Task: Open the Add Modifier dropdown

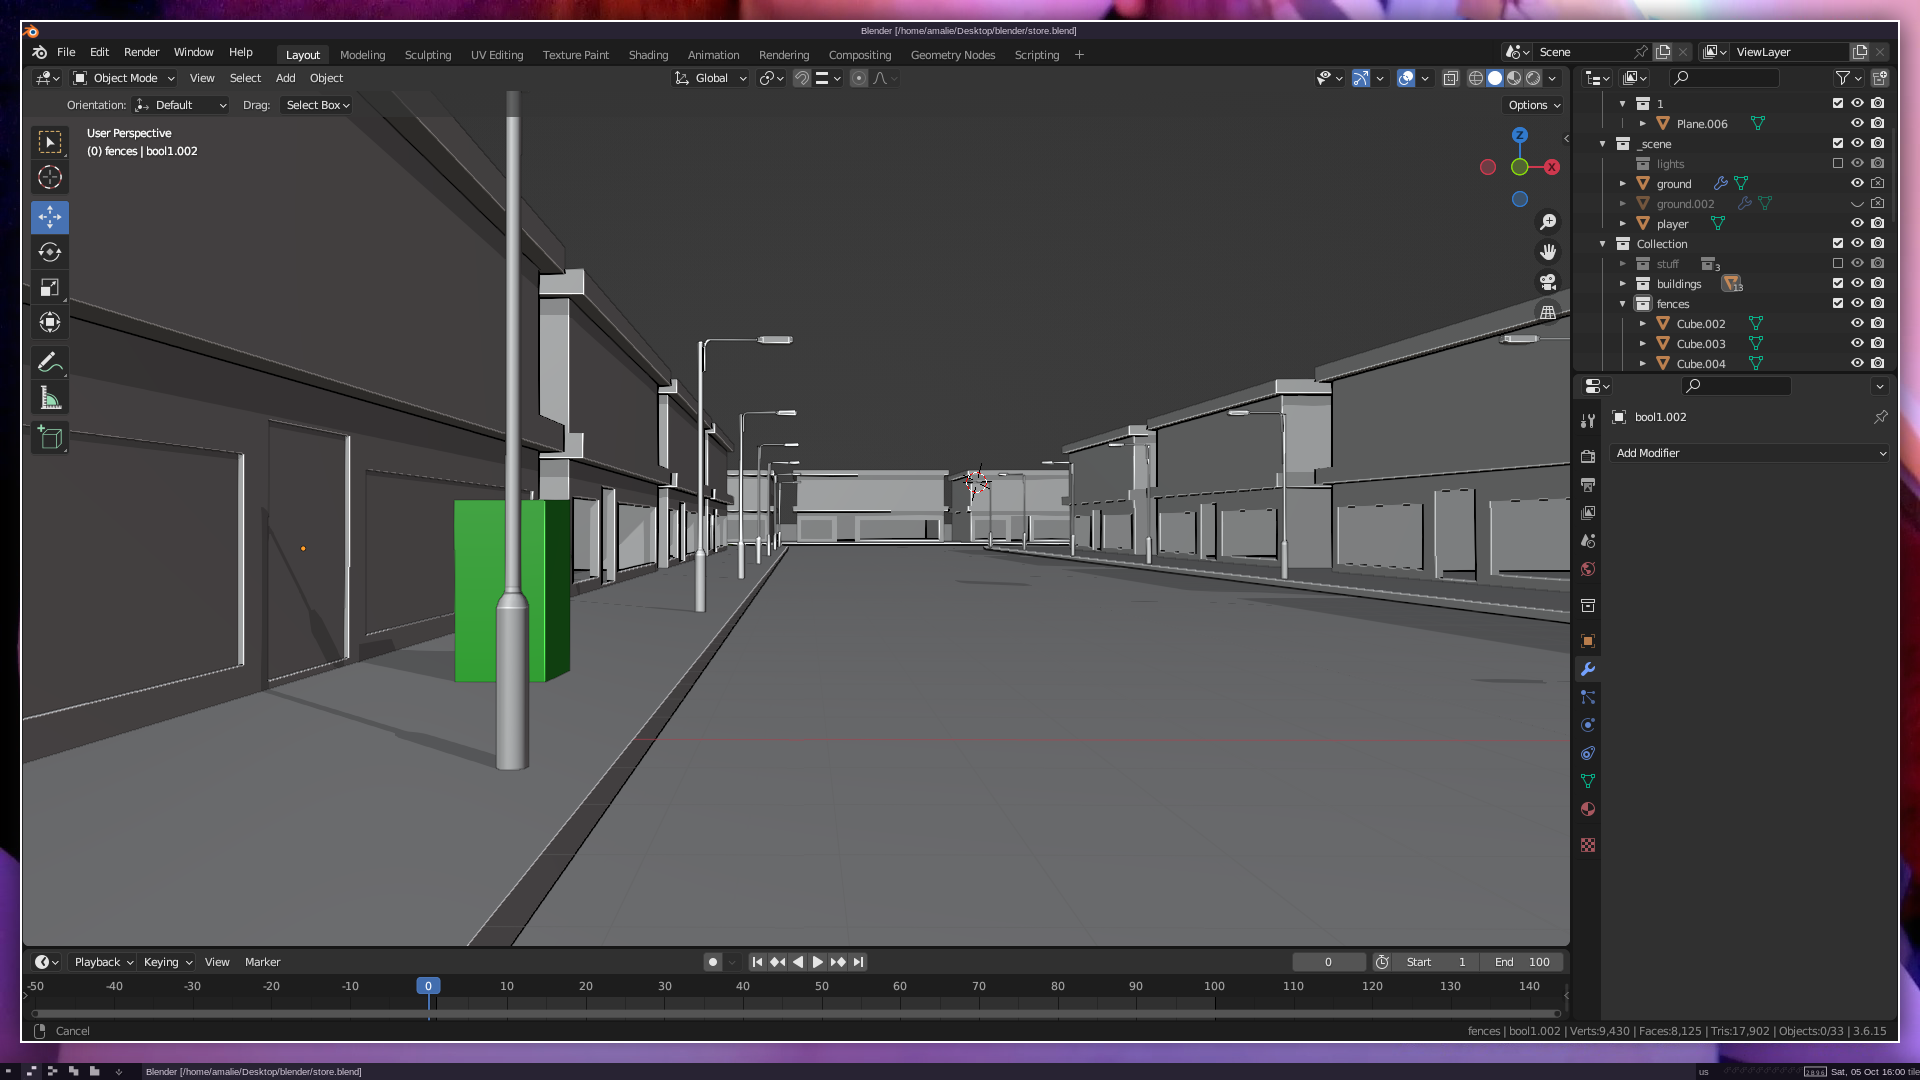Action: (x=1750, y=453)
